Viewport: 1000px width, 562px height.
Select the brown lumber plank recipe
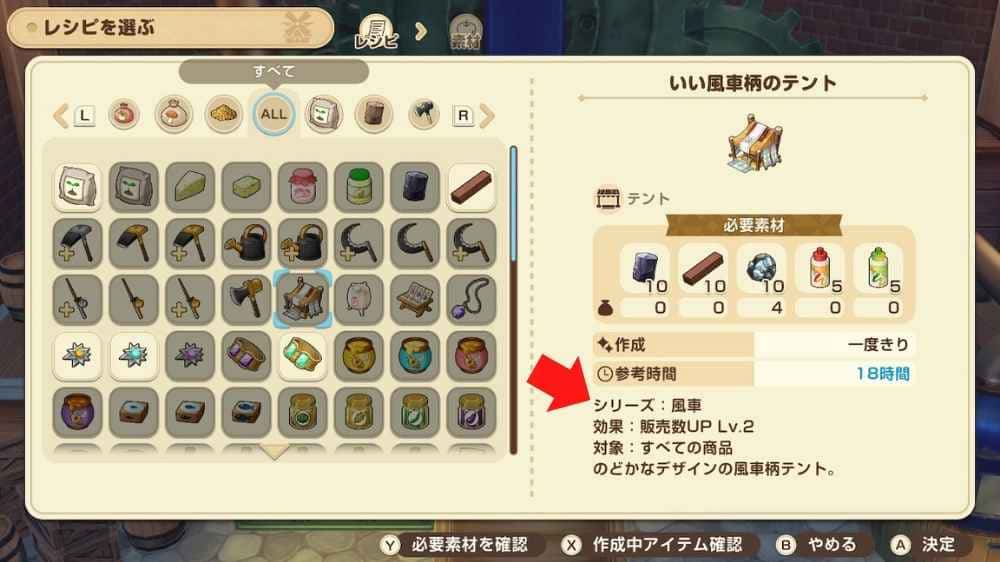tap(471, 187)
